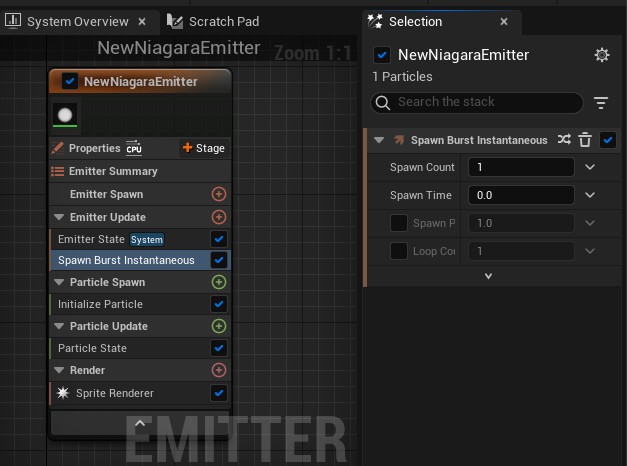Open Spawn Time dropdown arrow
The width and height of the screenshot is (627, 466).
point(590,195)
